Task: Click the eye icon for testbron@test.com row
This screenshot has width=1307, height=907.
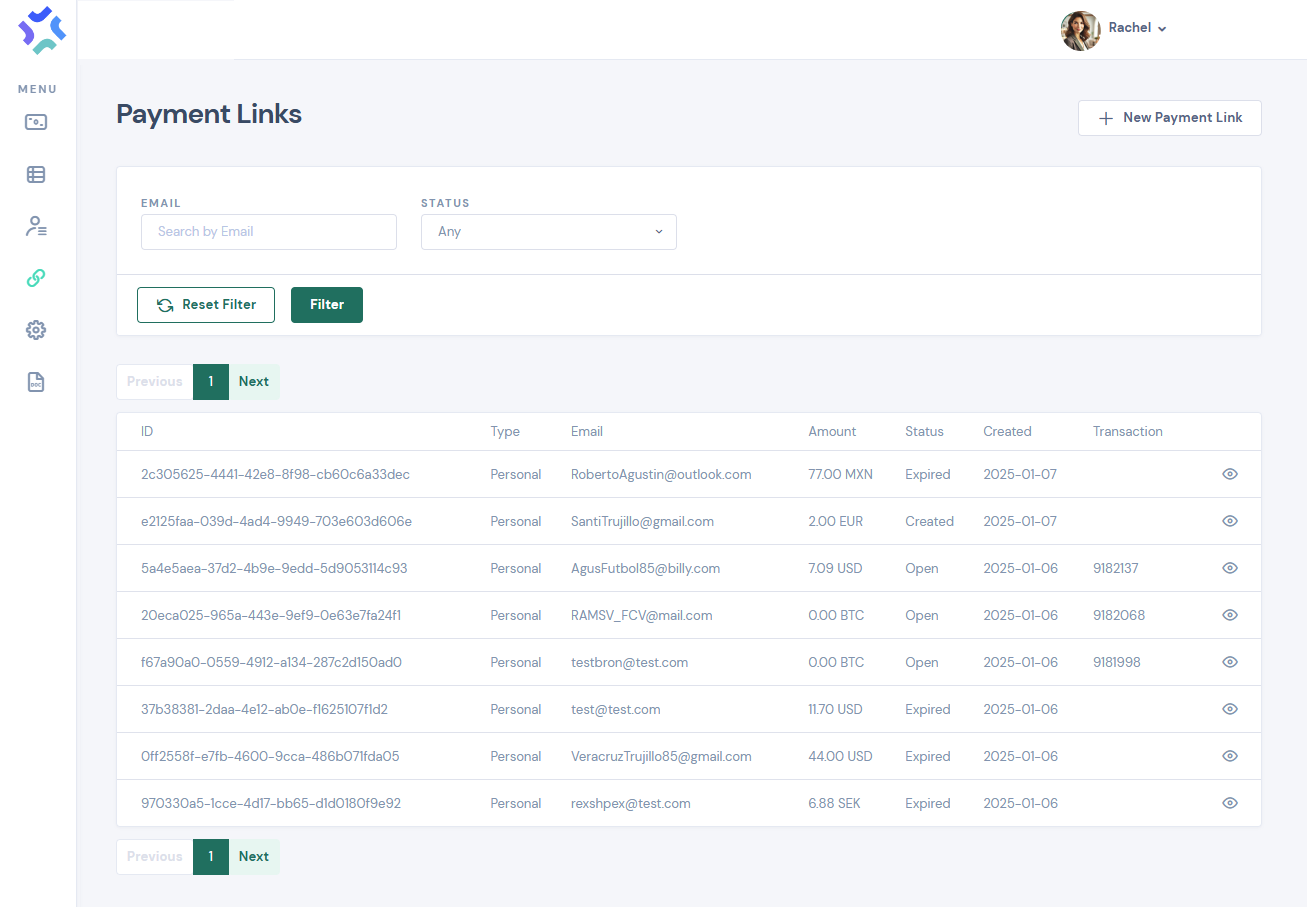Action: point(1230,662)
